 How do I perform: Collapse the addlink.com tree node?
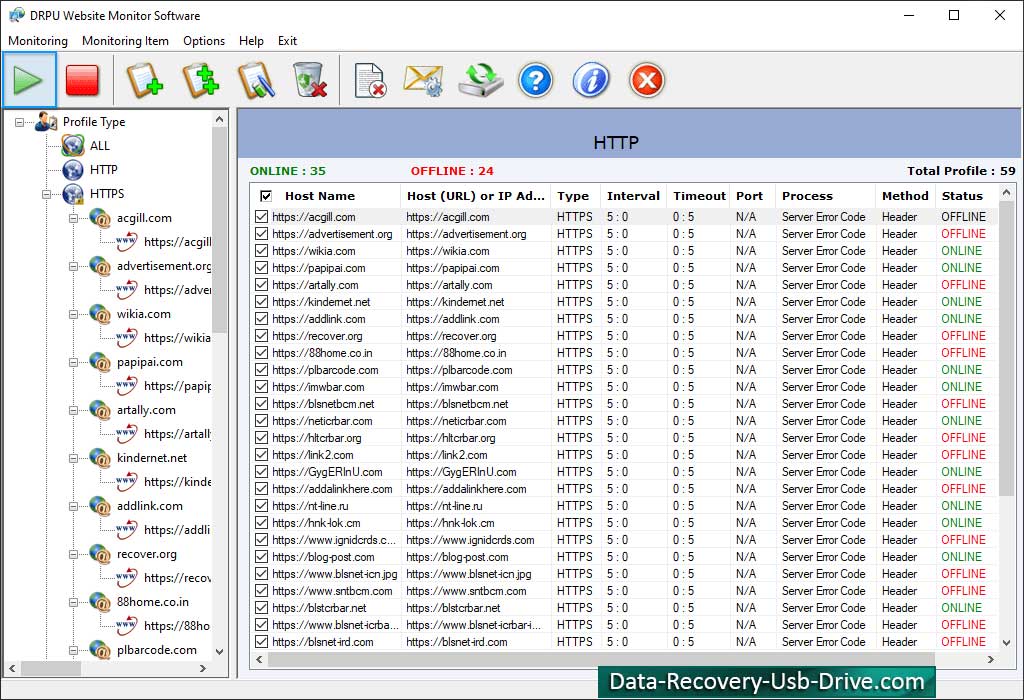coord(74,506)
